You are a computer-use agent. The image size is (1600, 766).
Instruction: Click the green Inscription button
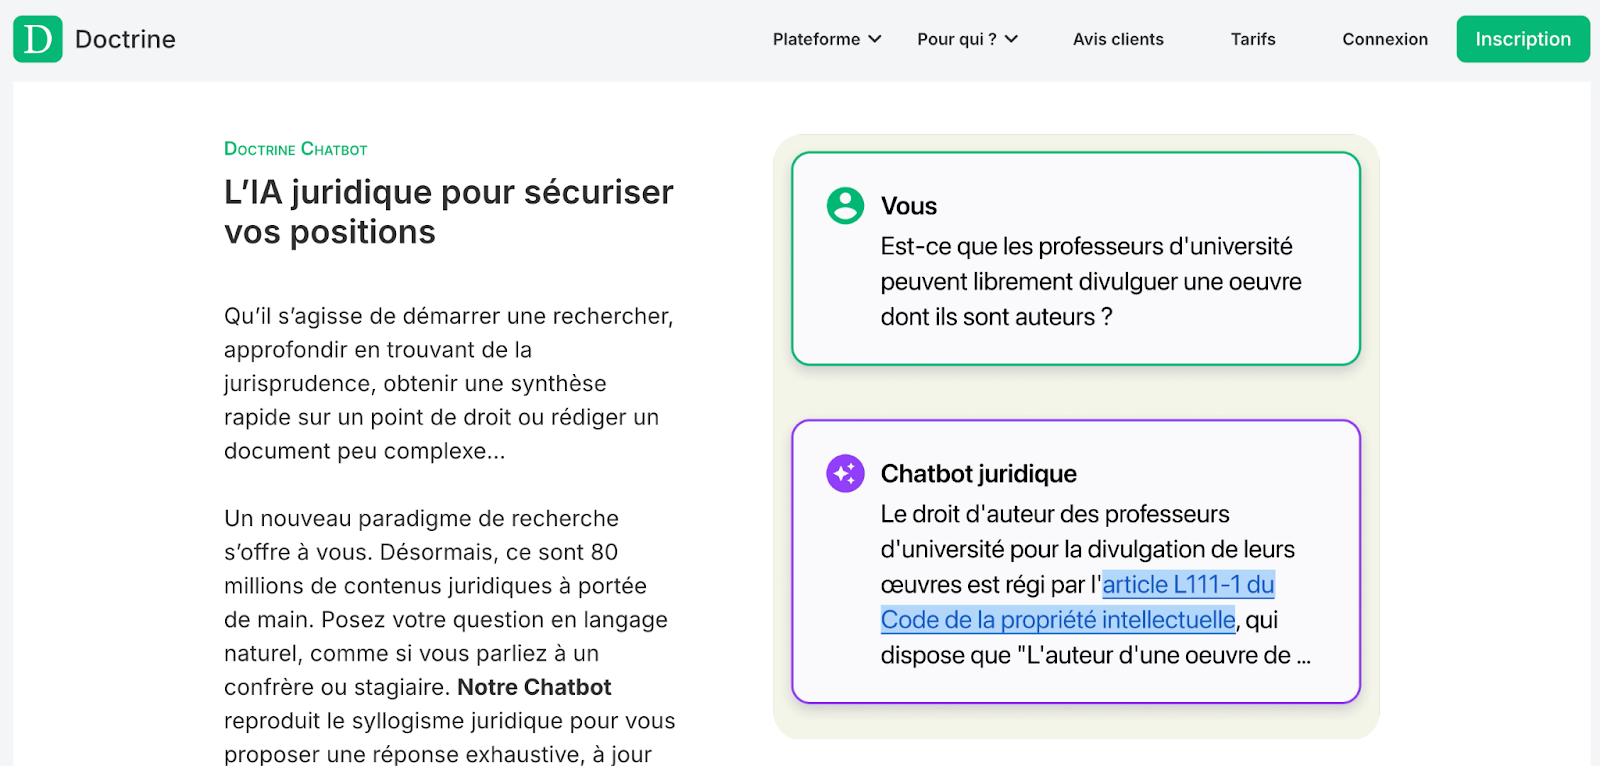tap(1523, 39)
